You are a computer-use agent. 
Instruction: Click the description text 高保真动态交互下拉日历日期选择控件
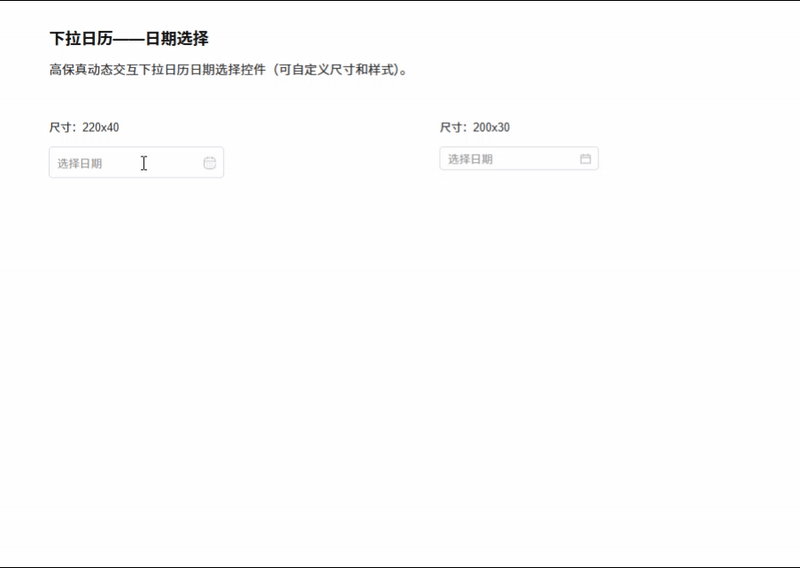(157, 69)
